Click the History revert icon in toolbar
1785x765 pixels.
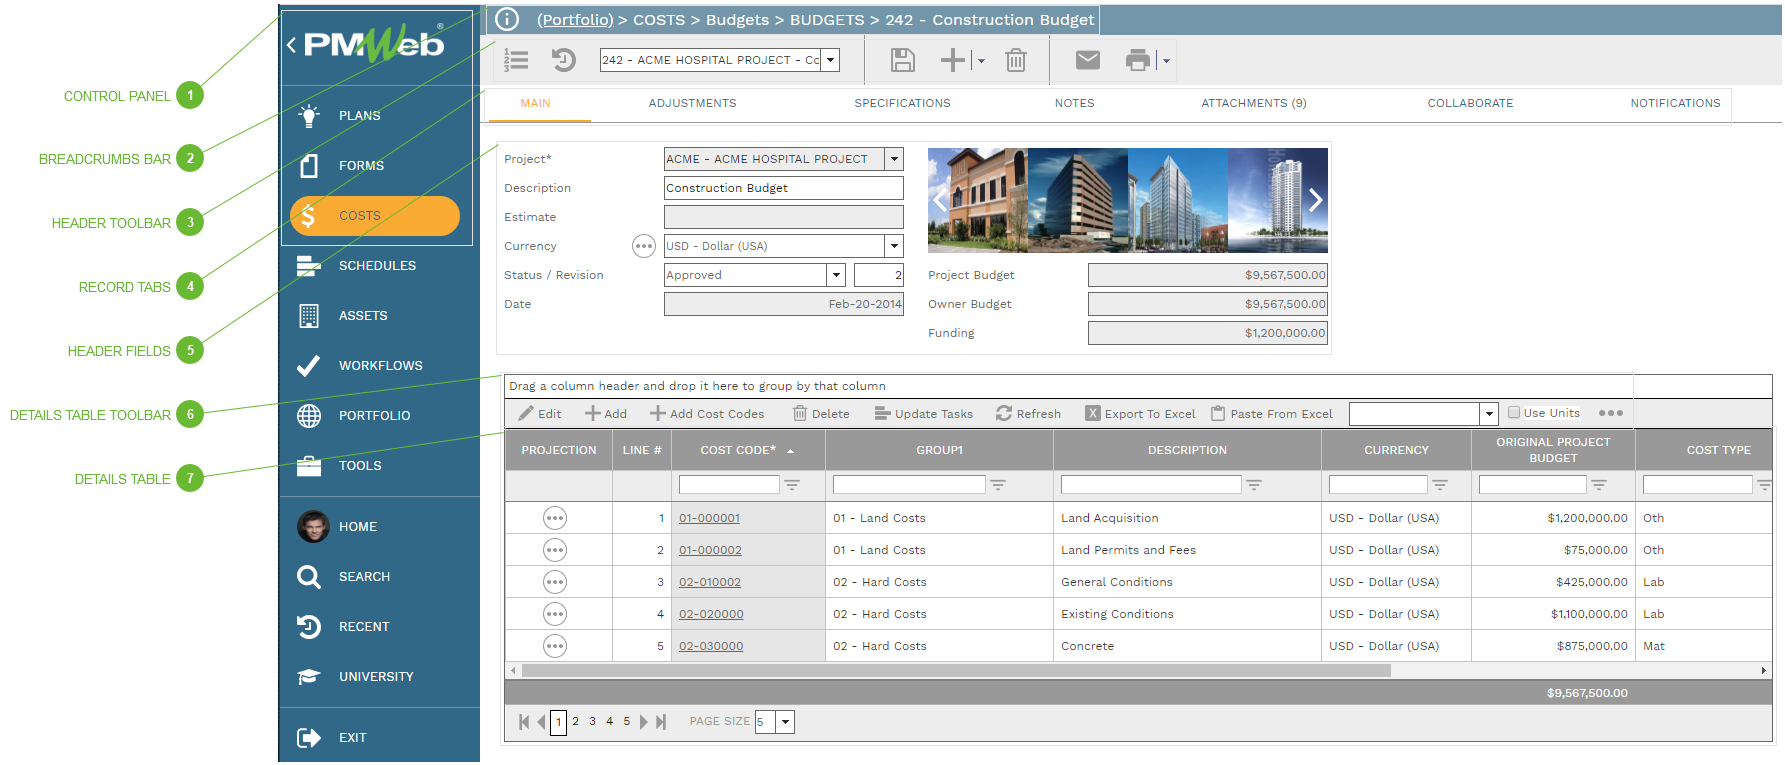tap(564, 60)
